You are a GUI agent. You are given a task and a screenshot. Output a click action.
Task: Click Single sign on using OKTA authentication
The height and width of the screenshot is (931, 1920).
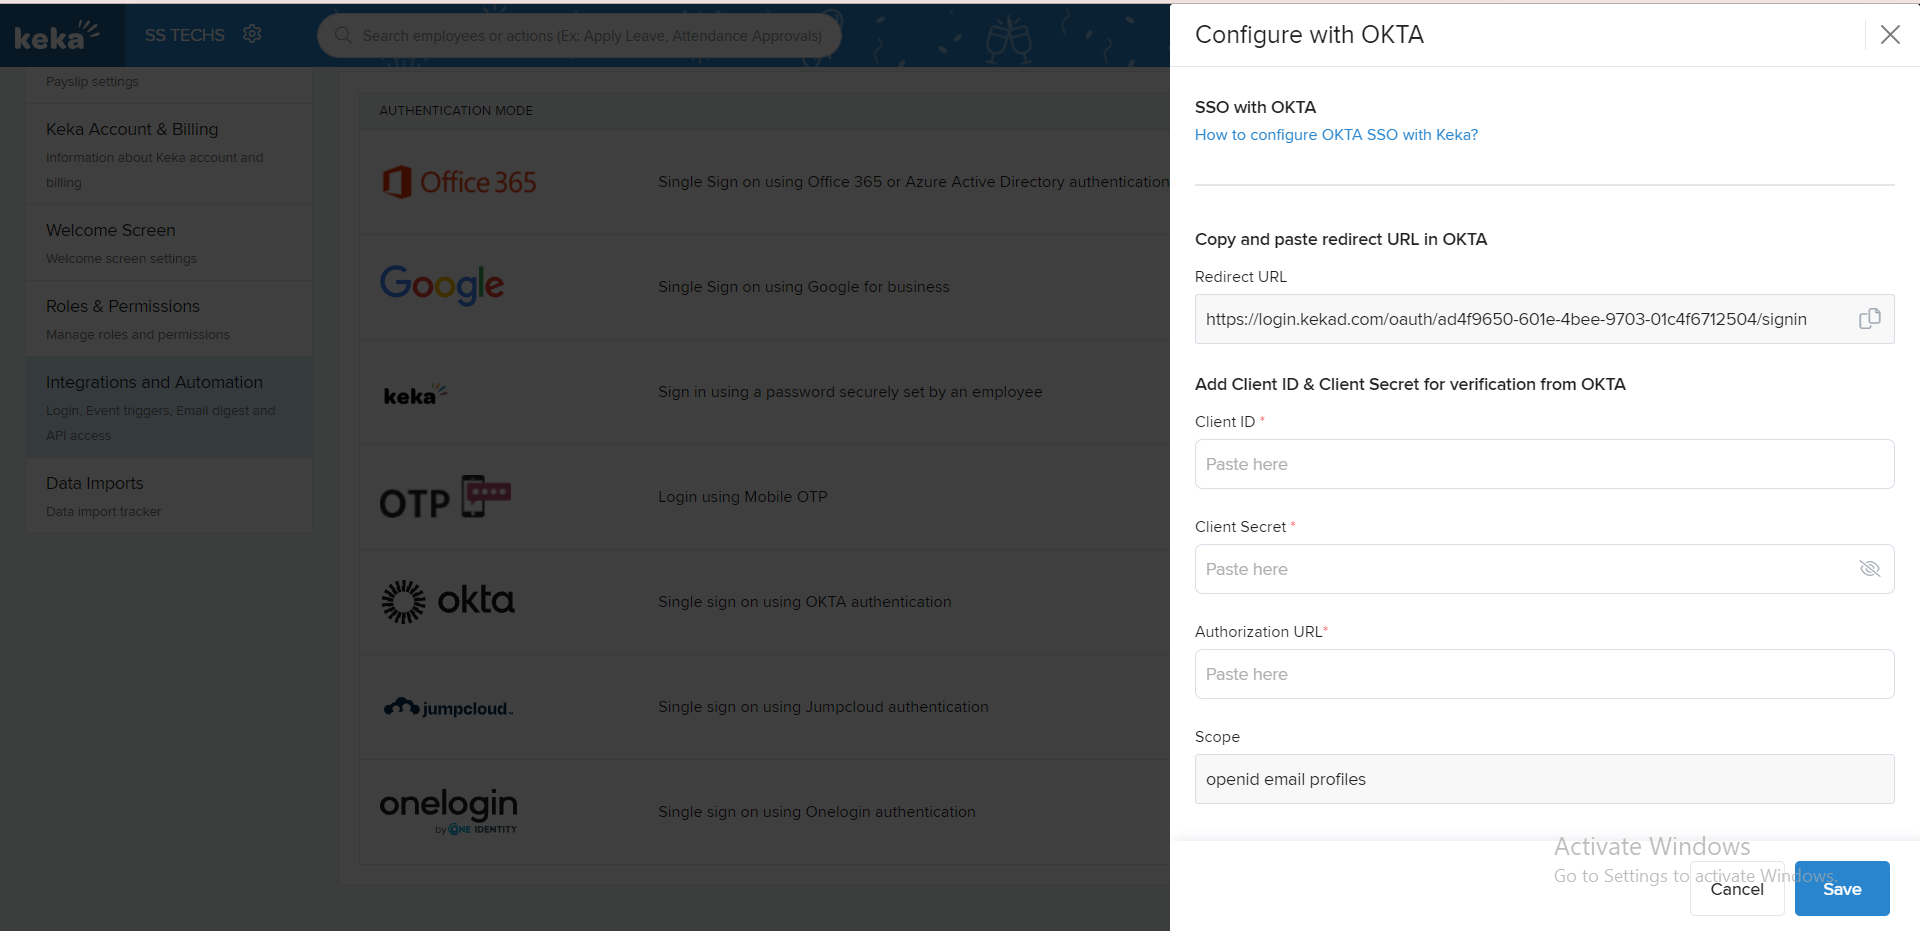pos(805,602)
